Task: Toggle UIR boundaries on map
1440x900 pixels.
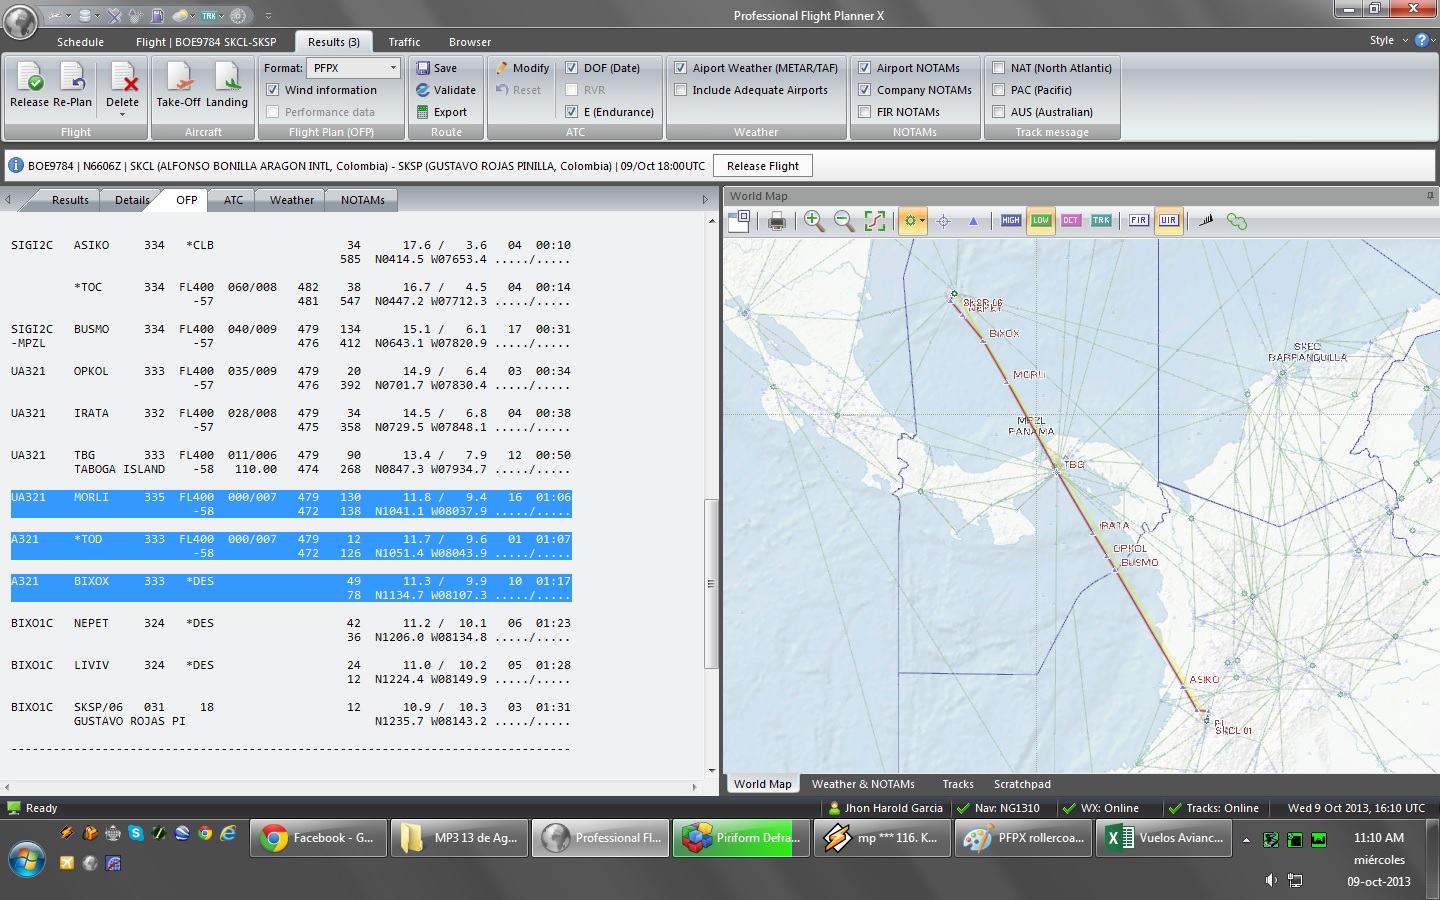Action: tap(1169, 220)
